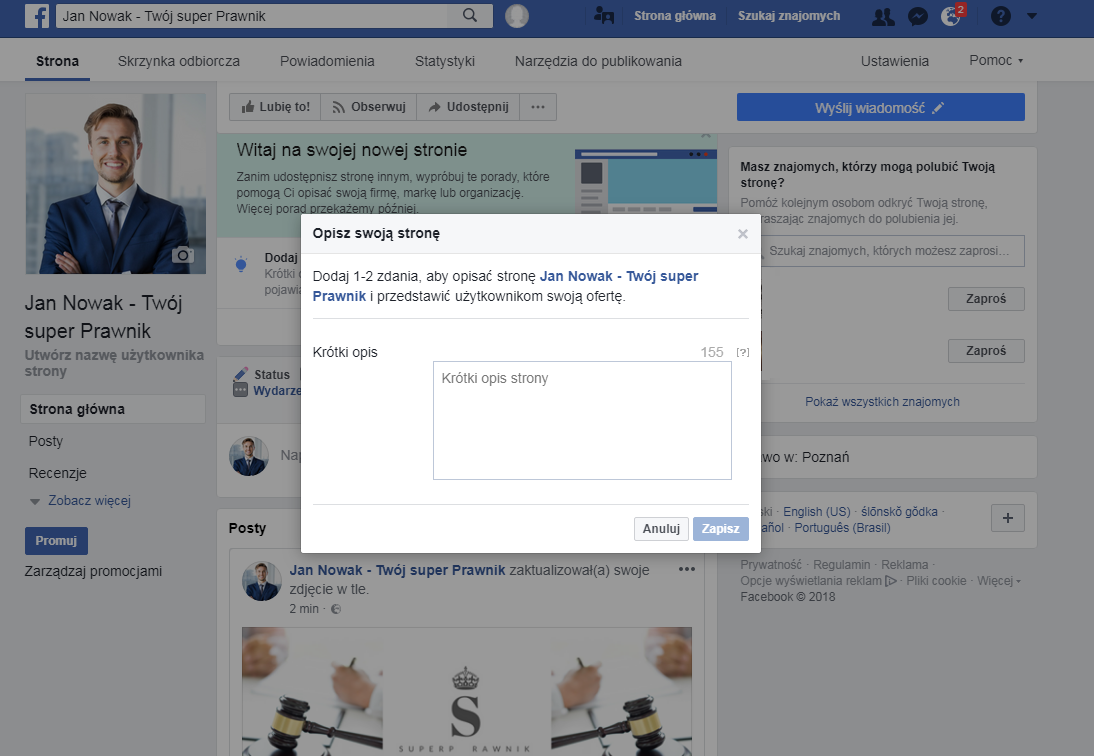Click the Udostępnij button
Viewport: 1094px width, 756px height.
(468, 107)
